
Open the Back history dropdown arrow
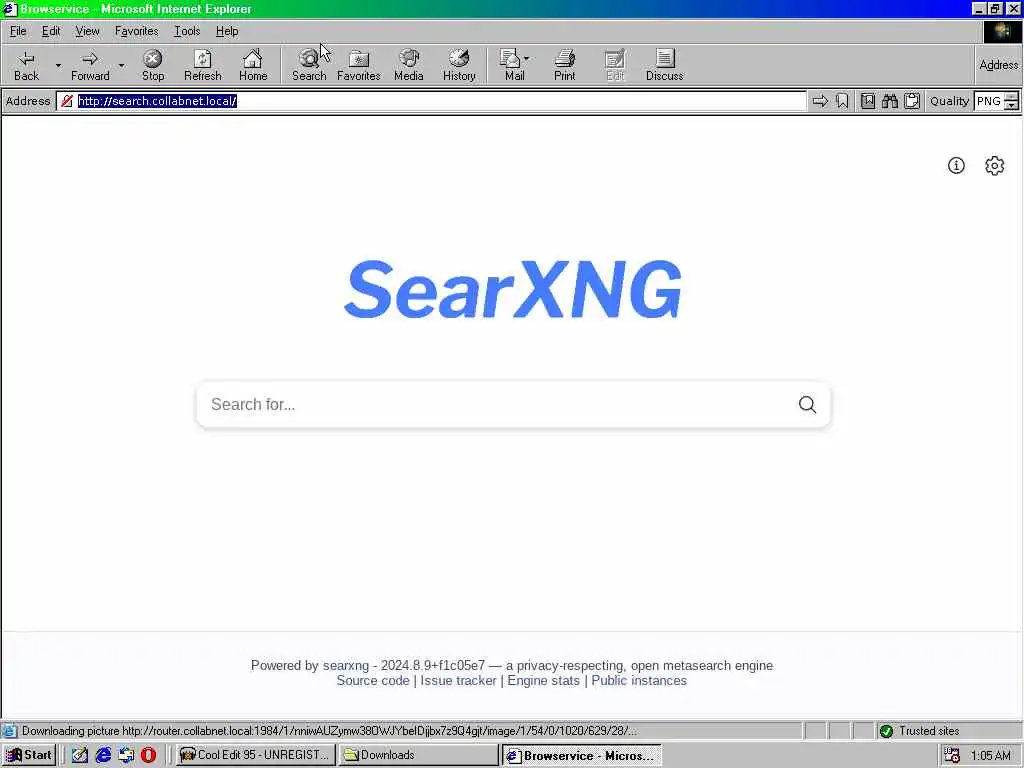(x=58, y=65)
